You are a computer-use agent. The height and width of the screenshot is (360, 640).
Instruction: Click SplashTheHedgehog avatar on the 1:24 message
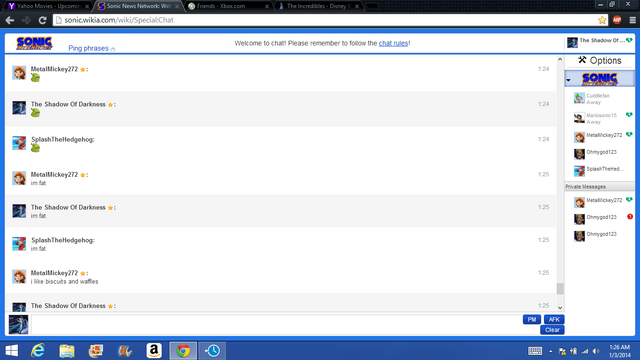(x=19, y=143)
